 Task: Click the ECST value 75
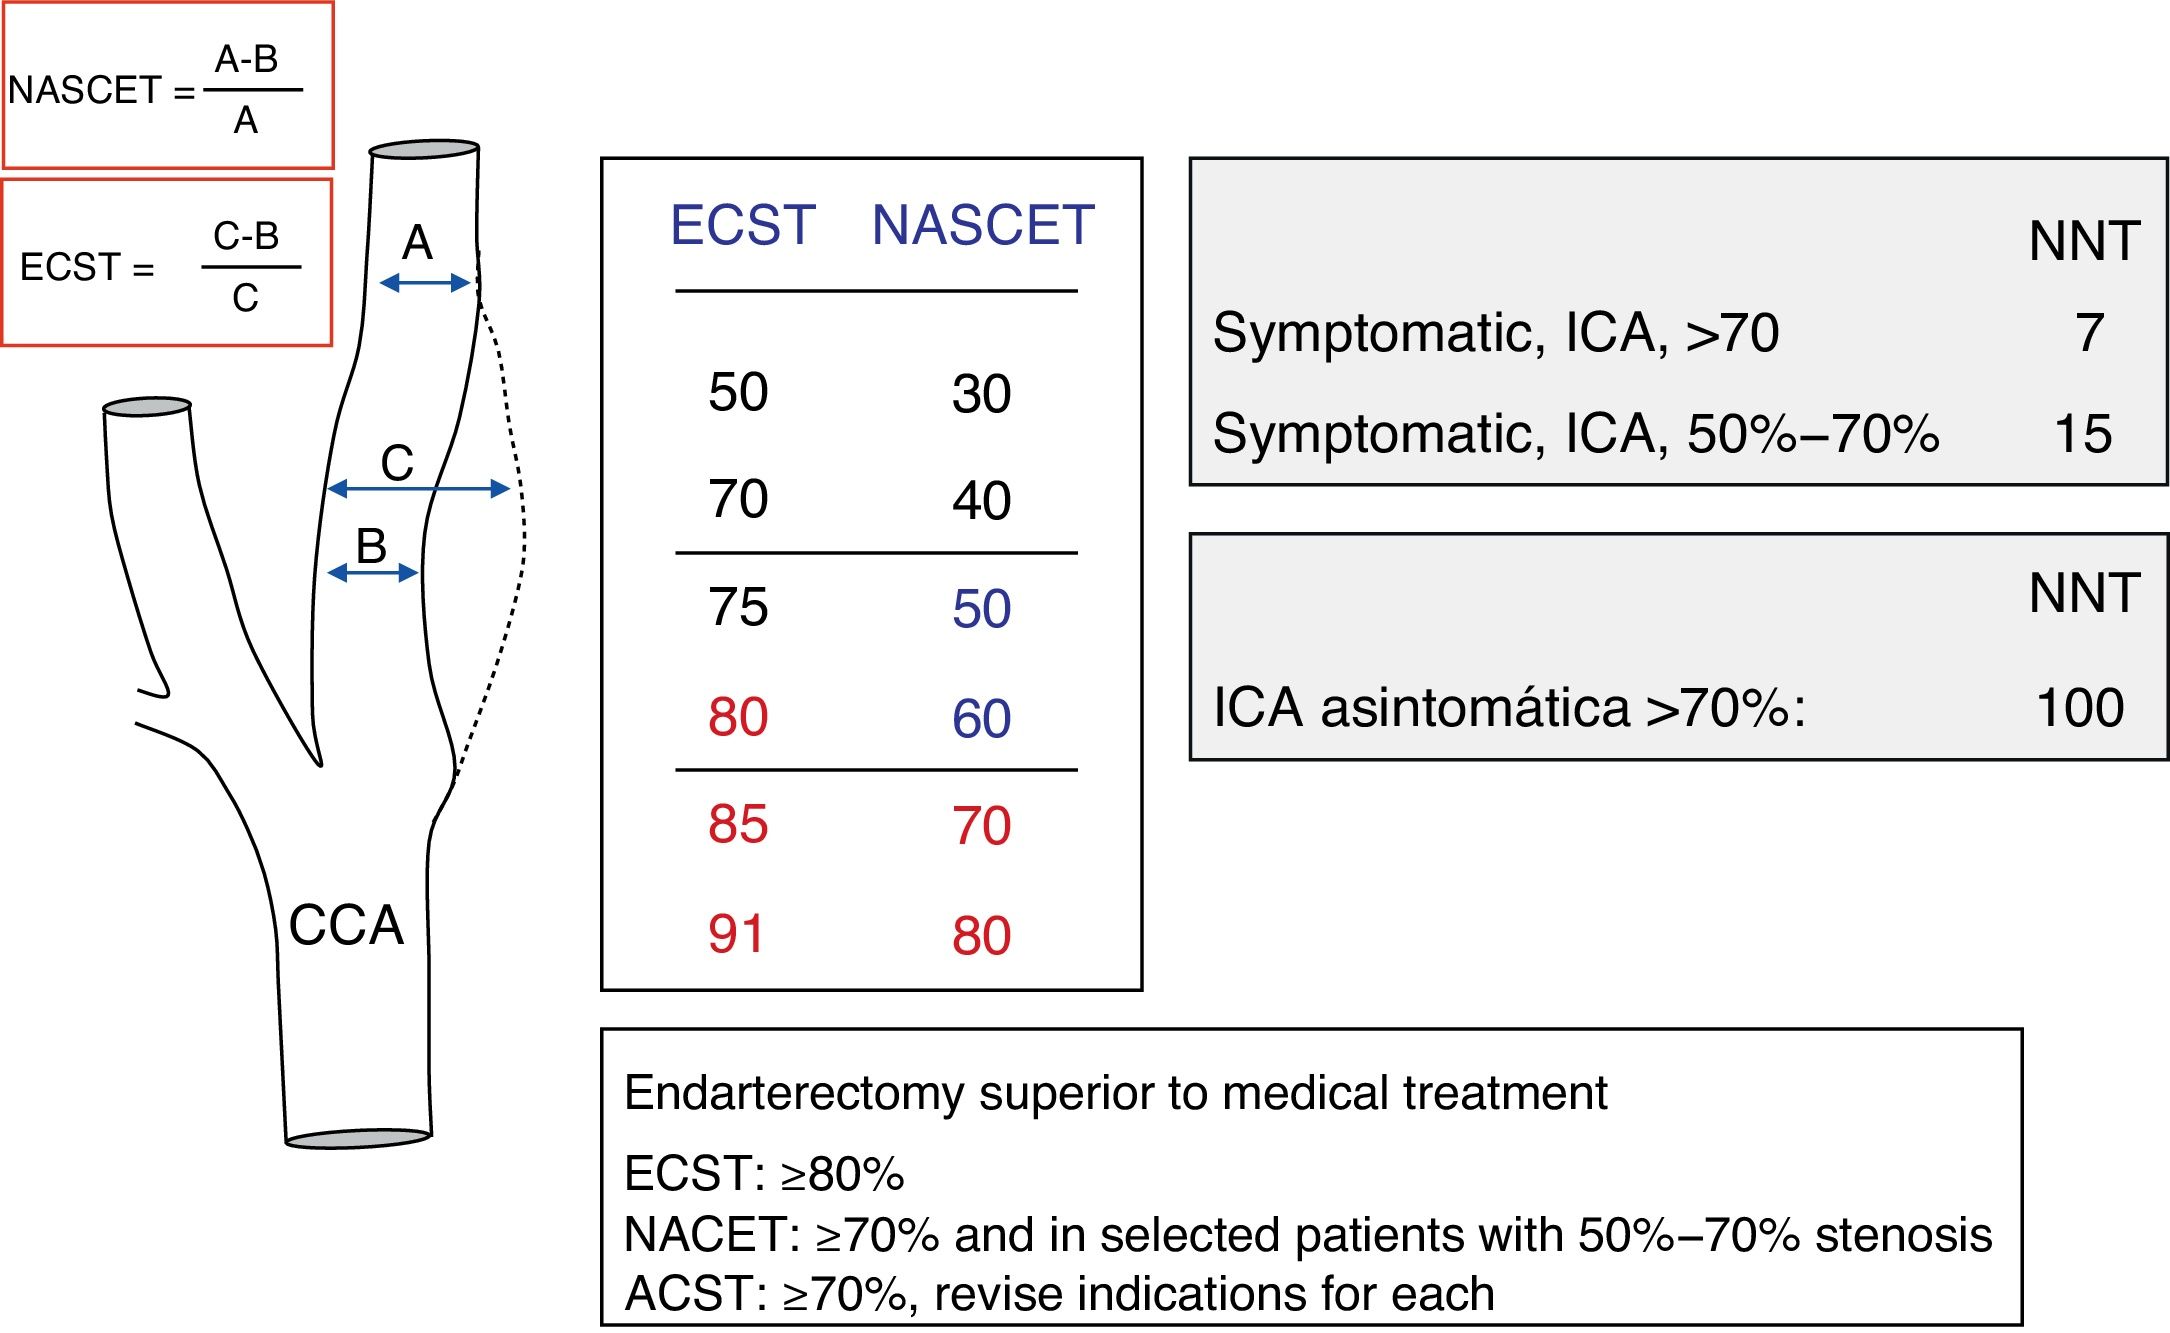738,607
